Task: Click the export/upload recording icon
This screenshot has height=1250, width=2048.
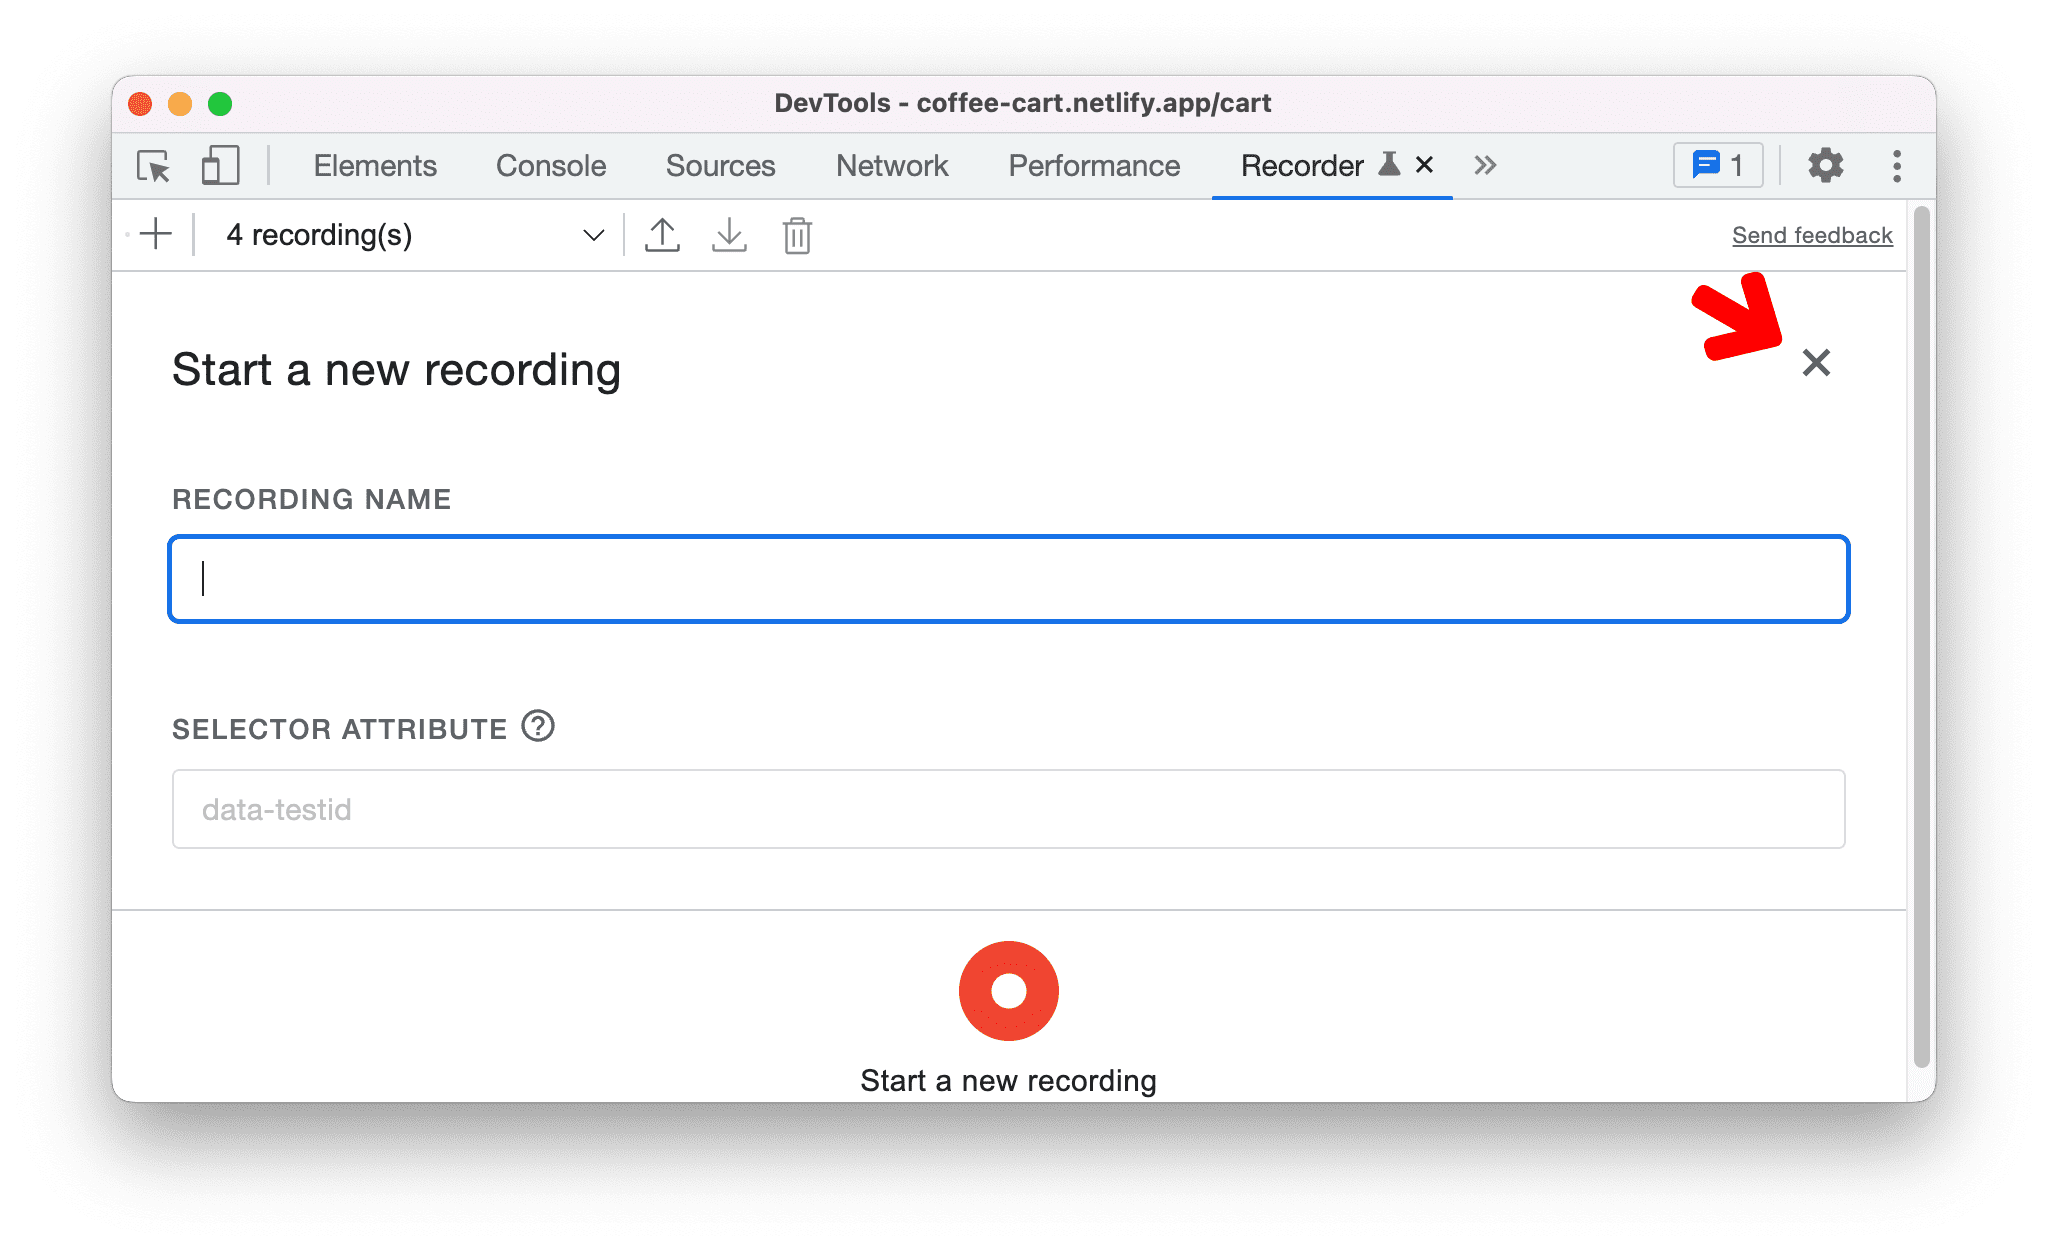Action: click(x=663, y=234)
